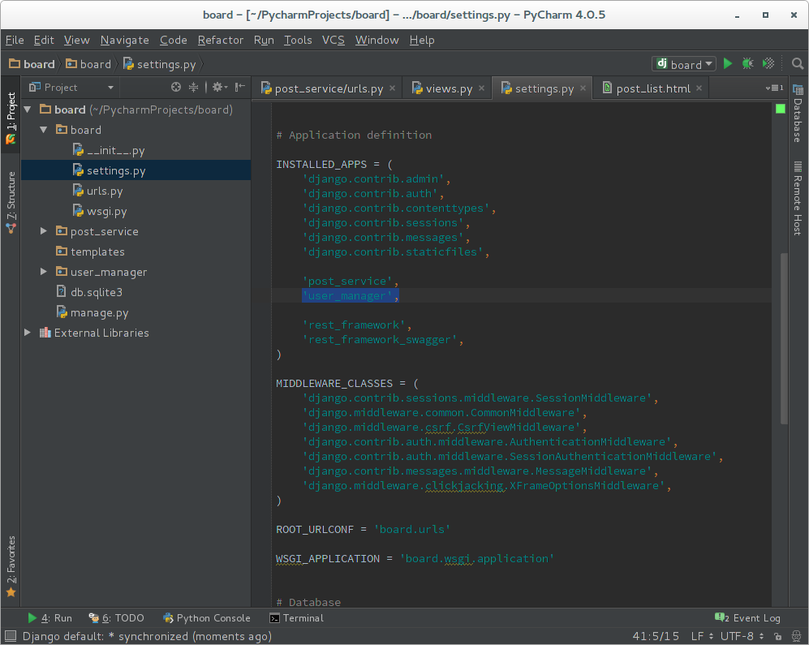The height and width of the screenshot is (645, 809).
Task: Open the Window menu
Action: pos(377,40)
